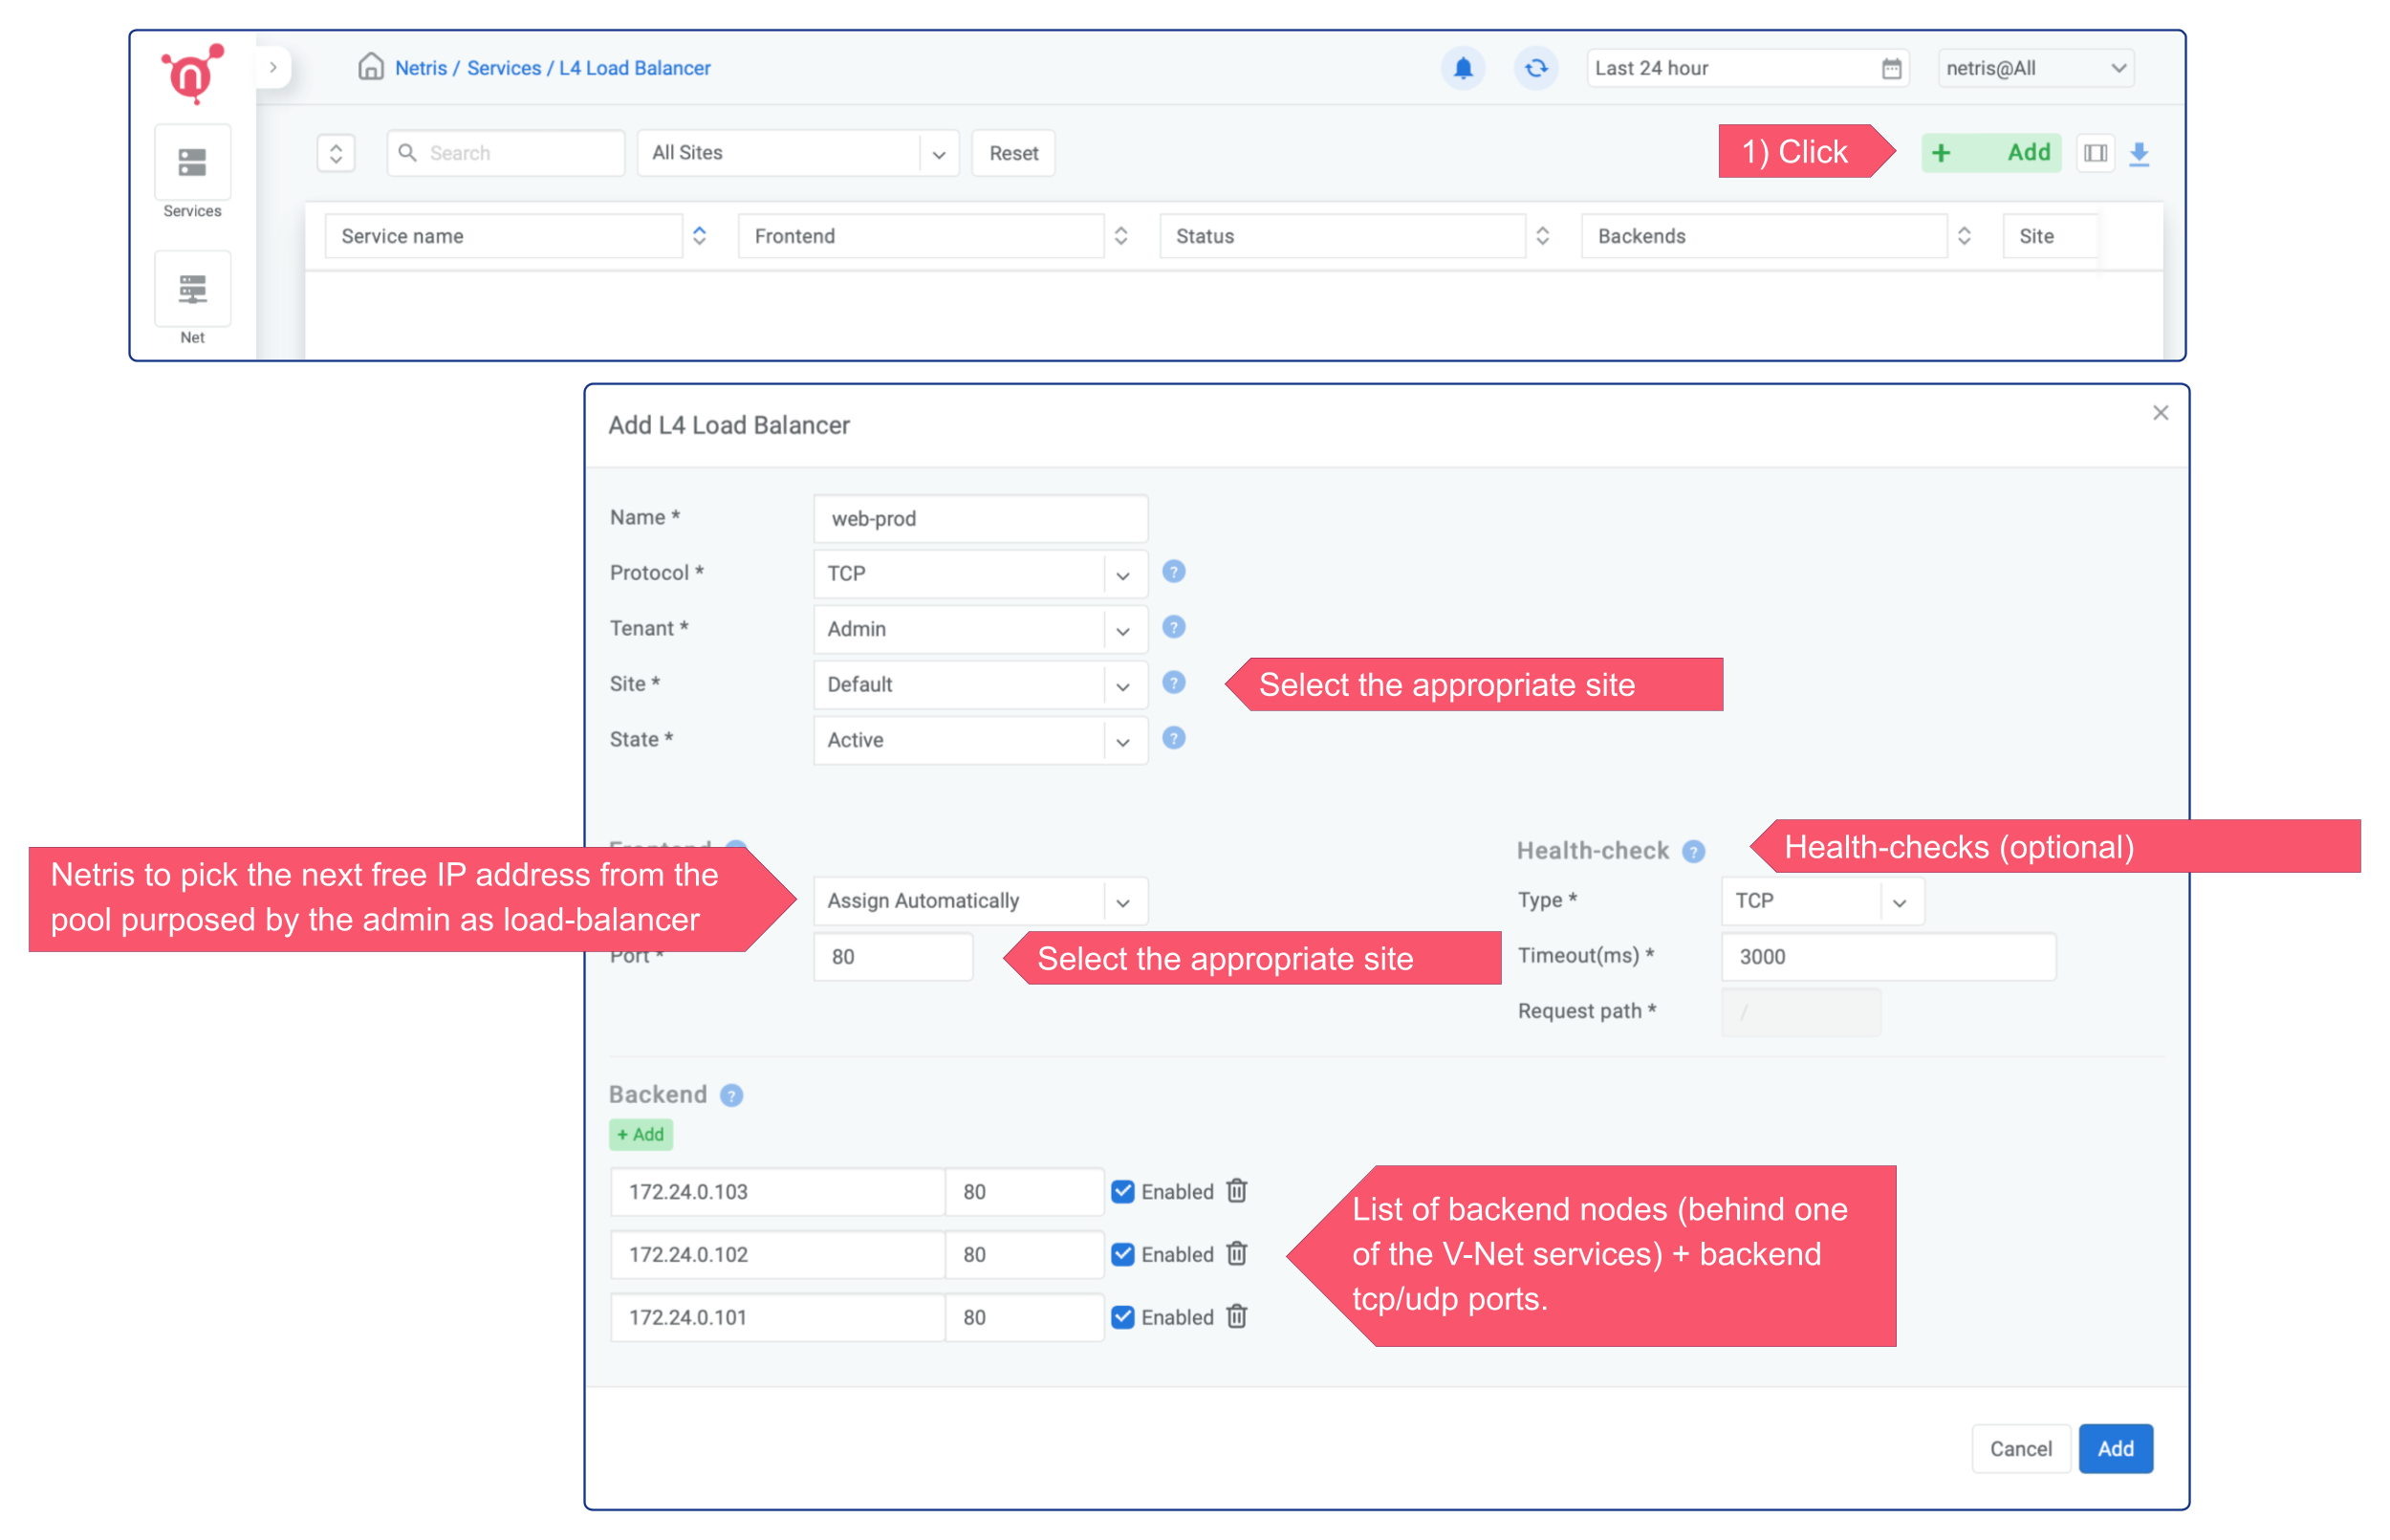Click the refresh sync icon
The width and height of the screenshot is (2390, 1540).
click(1535, 68)
